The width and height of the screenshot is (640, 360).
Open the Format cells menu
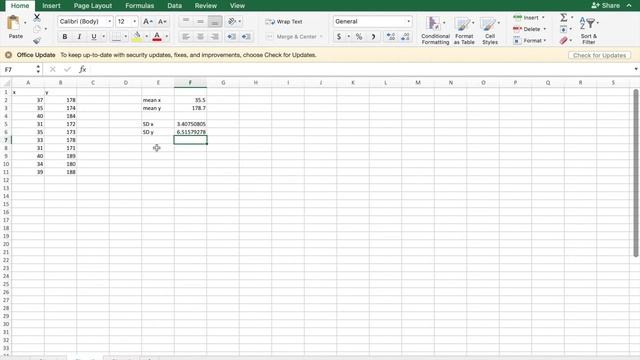pyautogui.click(x=530, y=40)
